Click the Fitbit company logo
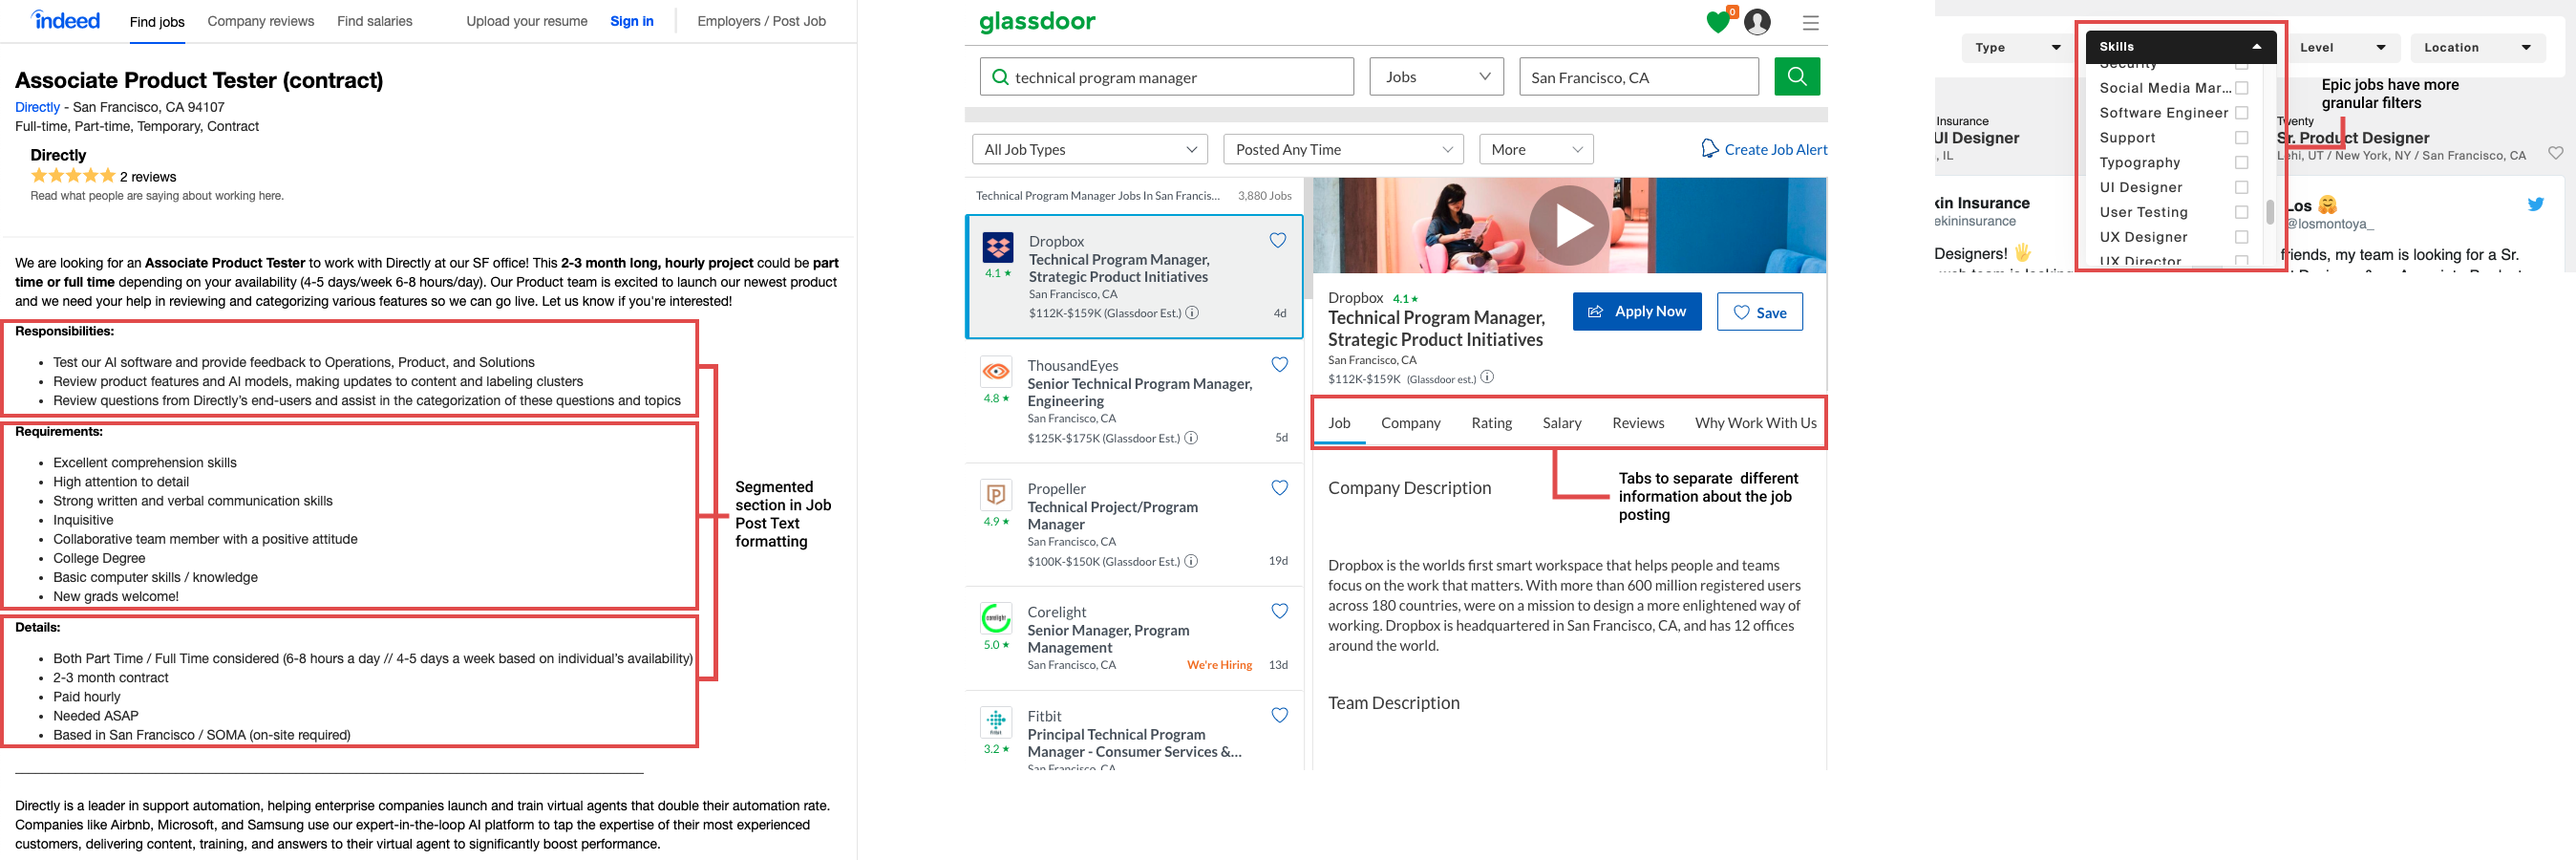The image size is (2576, 860). coord(996,722)
